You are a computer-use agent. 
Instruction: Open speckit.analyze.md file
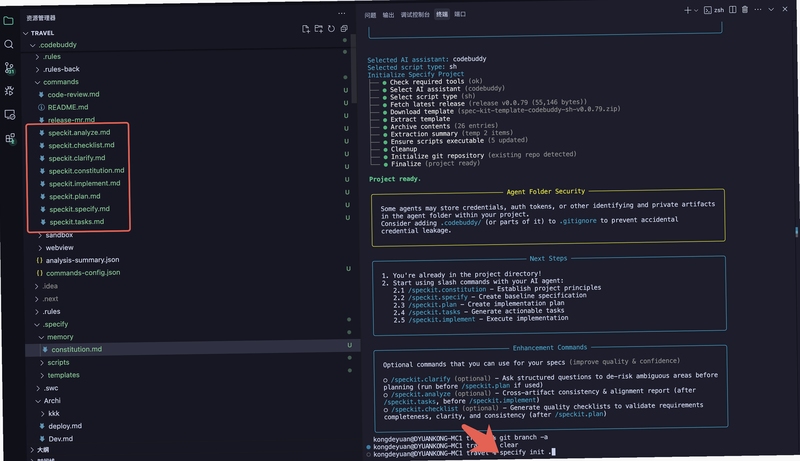pyautogui.click(x=79, y=133)
